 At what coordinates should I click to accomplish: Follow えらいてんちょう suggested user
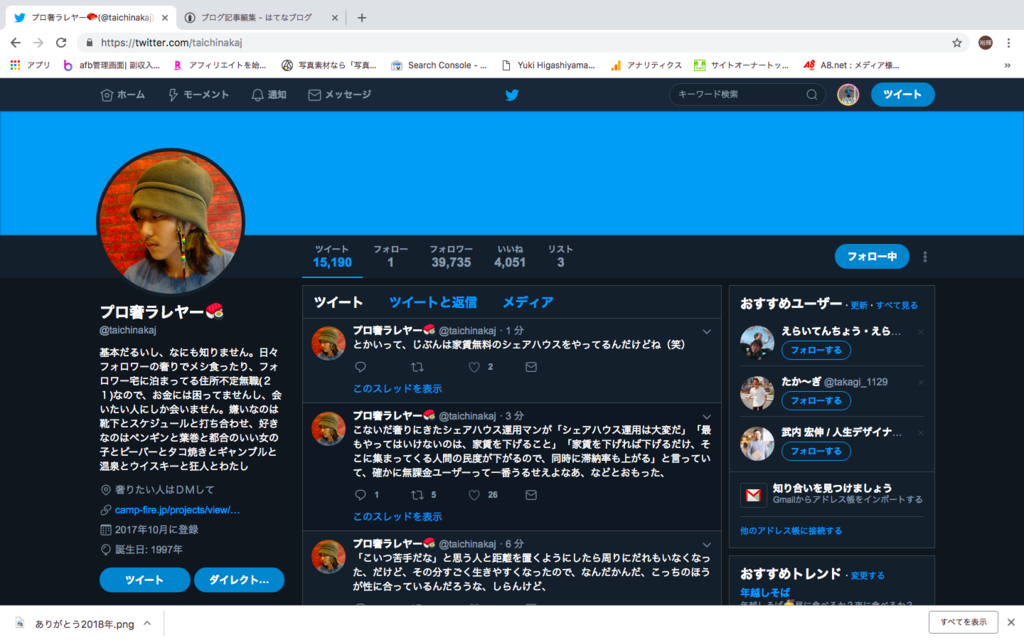coord(816,350)
